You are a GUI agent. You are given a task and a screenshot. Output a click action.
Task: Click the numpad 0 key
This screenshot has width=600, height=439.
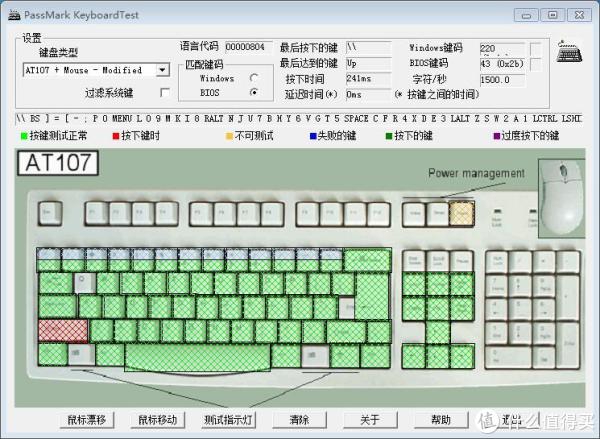[508, 357]
